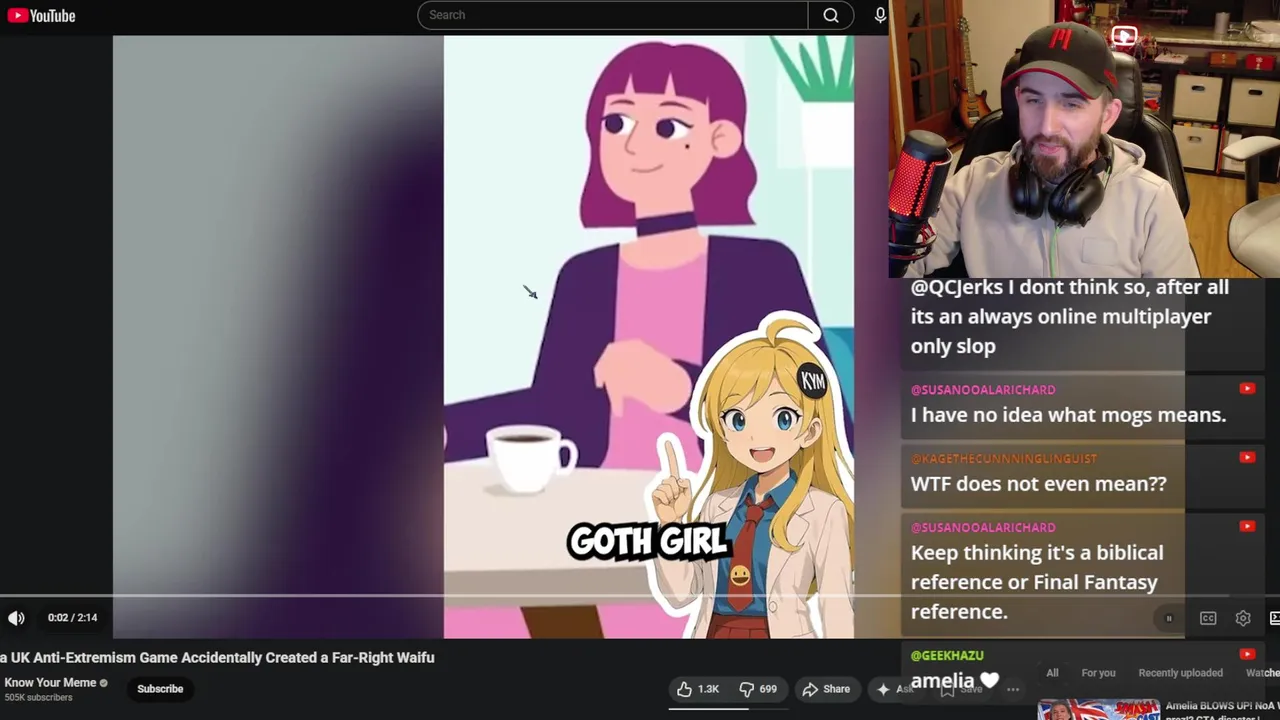The image size is (1280, 720).
Task: Like the video (1.3K)
Action: coord(698,689)
